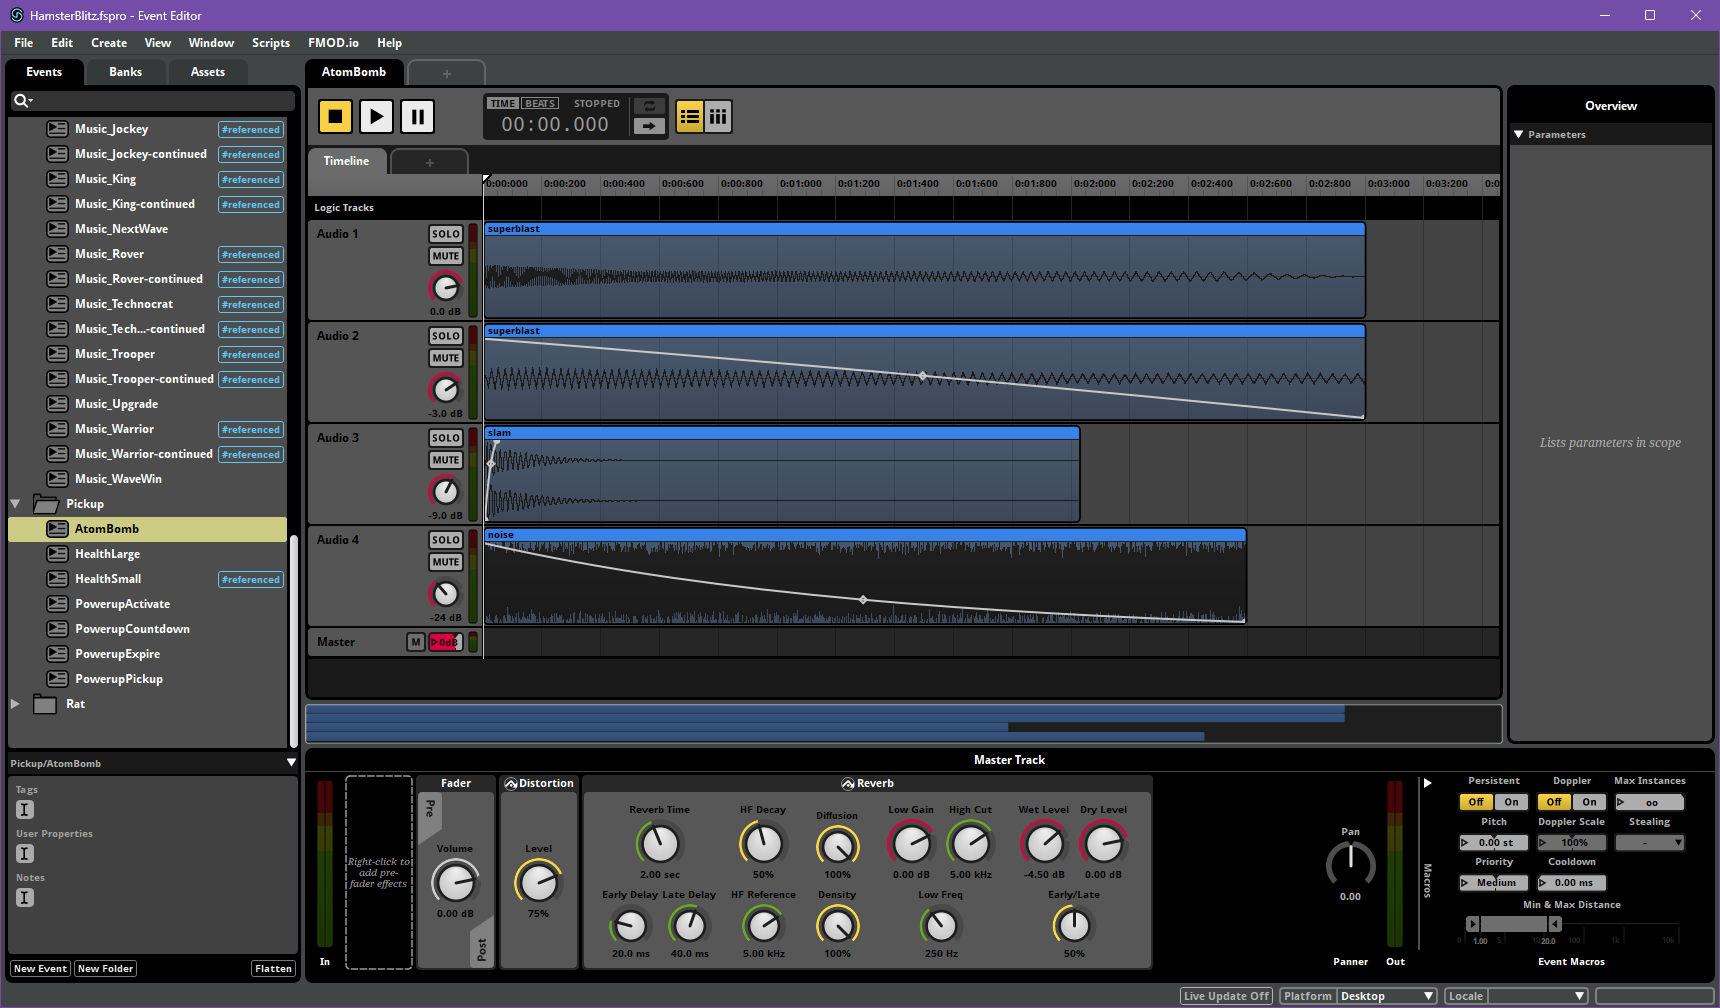The width and height of the screenshot is (1720, 1008).
Task: Select the PowerupCountdown event
Action: click(132, 629)
